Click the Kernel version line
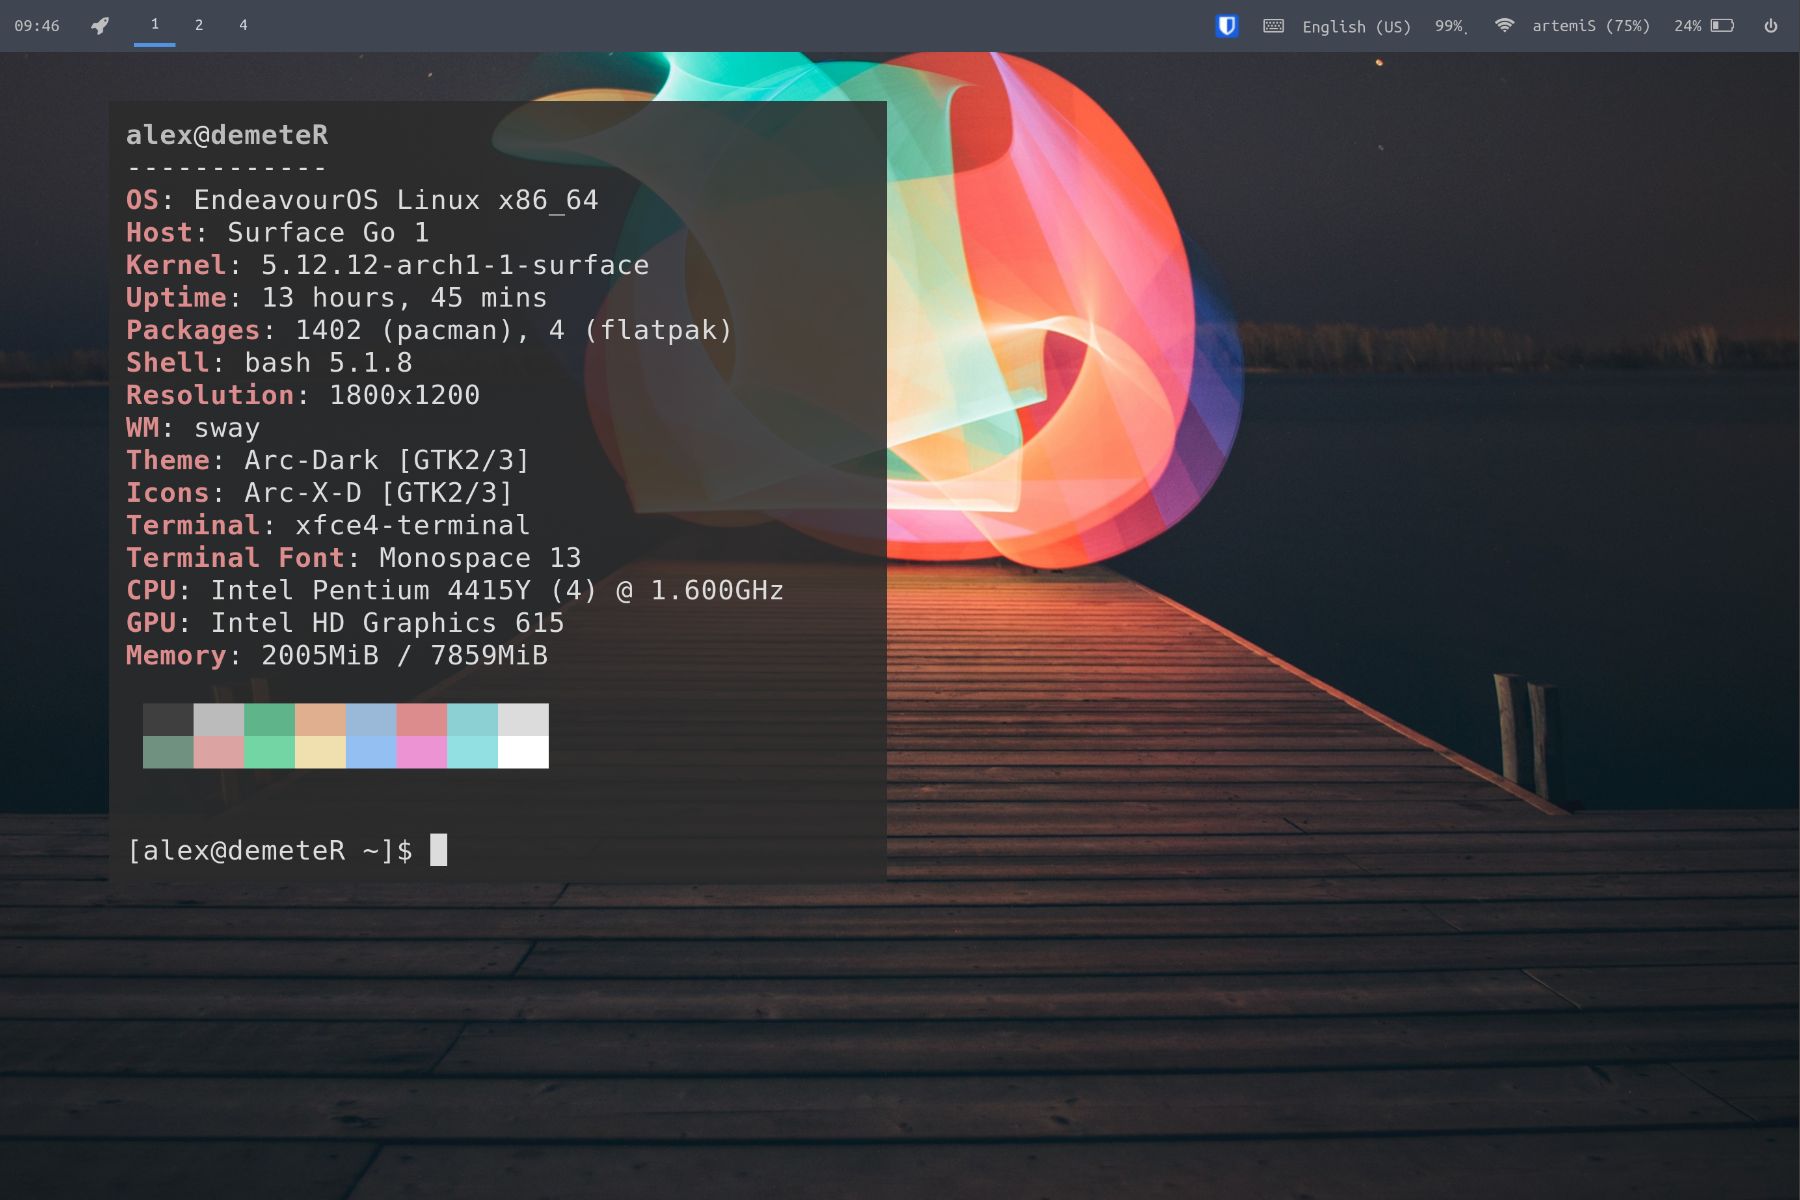This screenshot has width=1800, height=1200. [x=388, y=265]
